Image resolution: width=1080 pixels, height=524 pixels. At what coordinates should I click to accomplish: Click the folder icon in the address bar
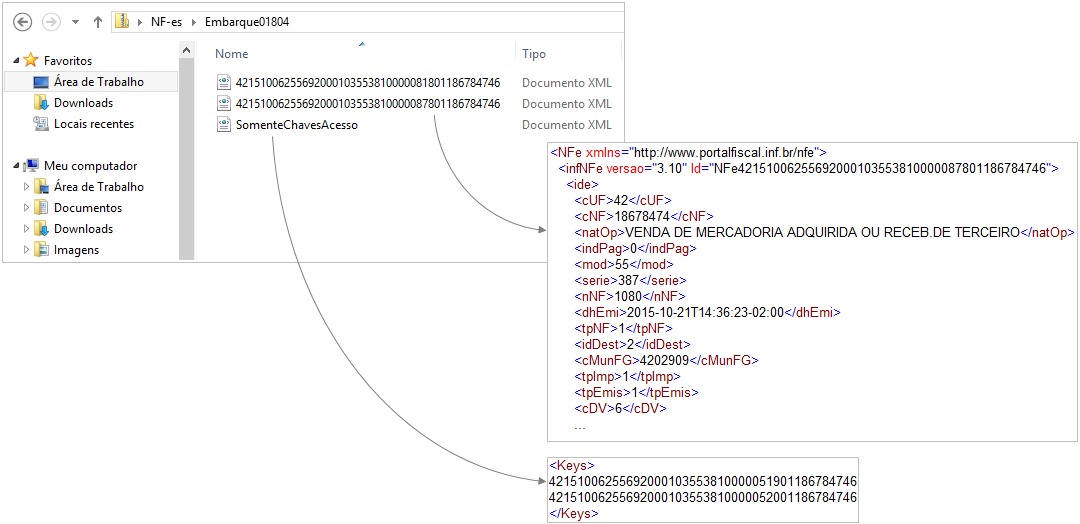(121, 21)
